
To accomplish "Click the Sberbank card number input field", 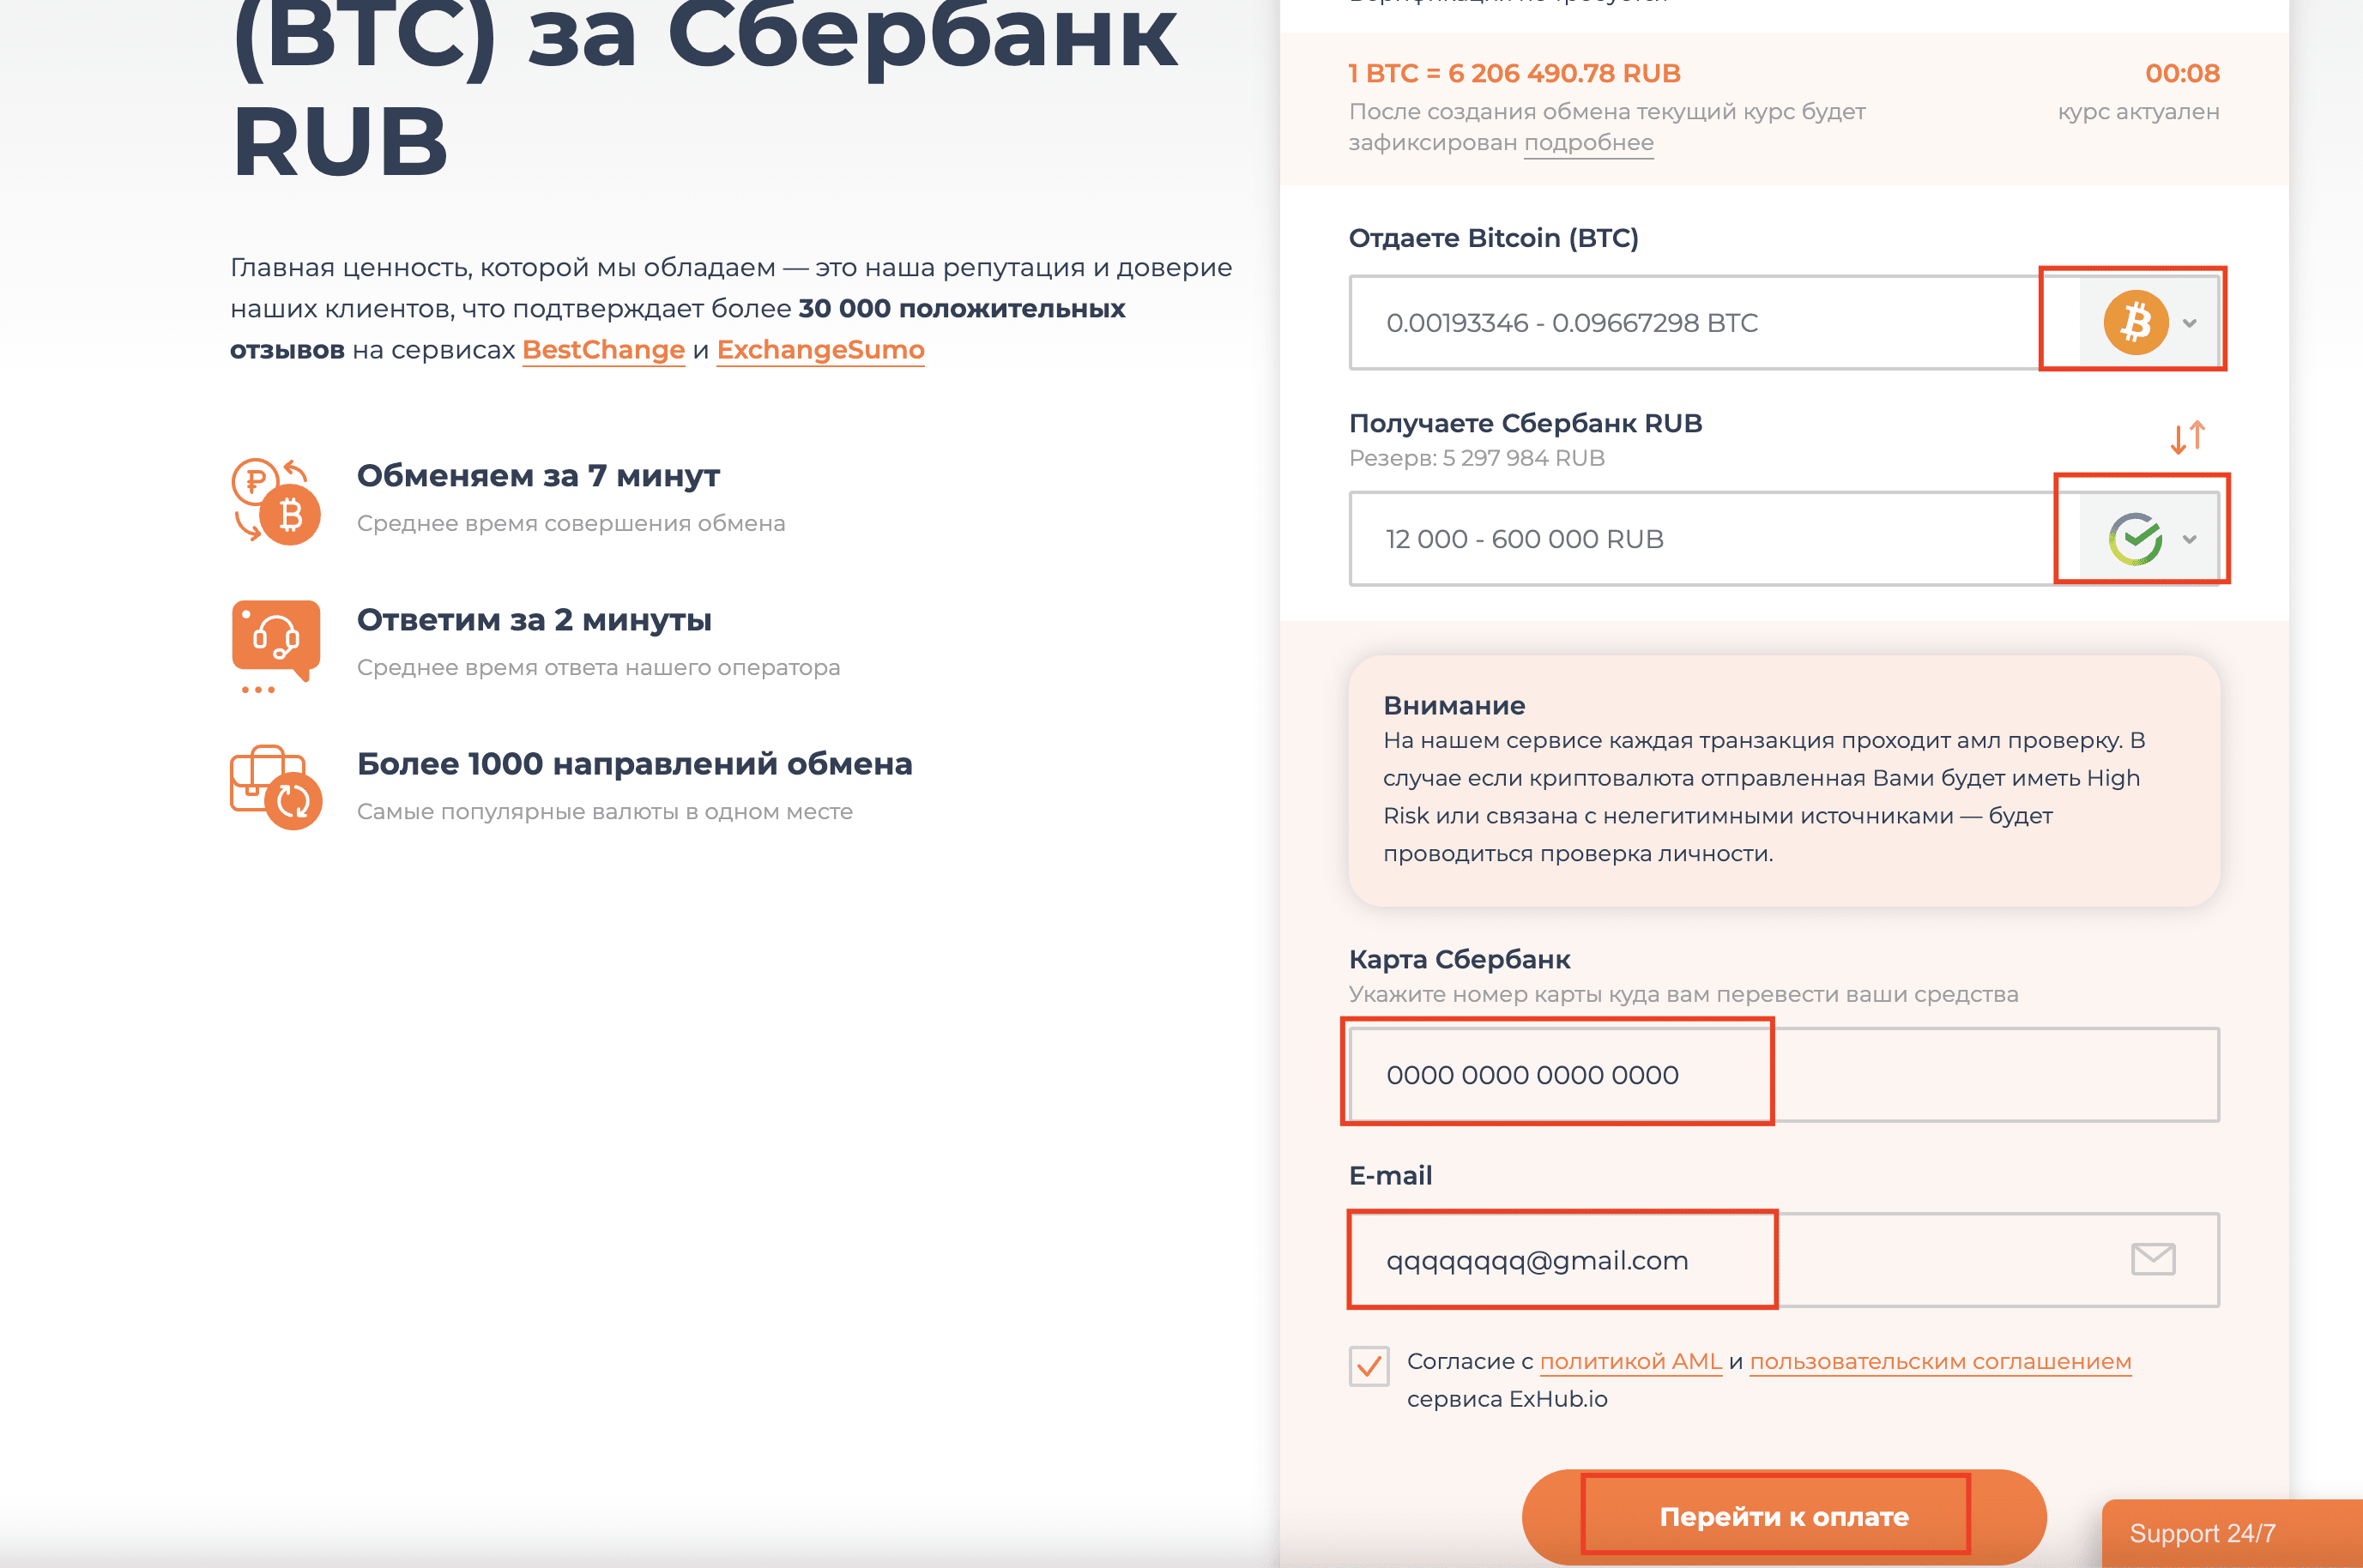I will (x=1558, y=1074).
